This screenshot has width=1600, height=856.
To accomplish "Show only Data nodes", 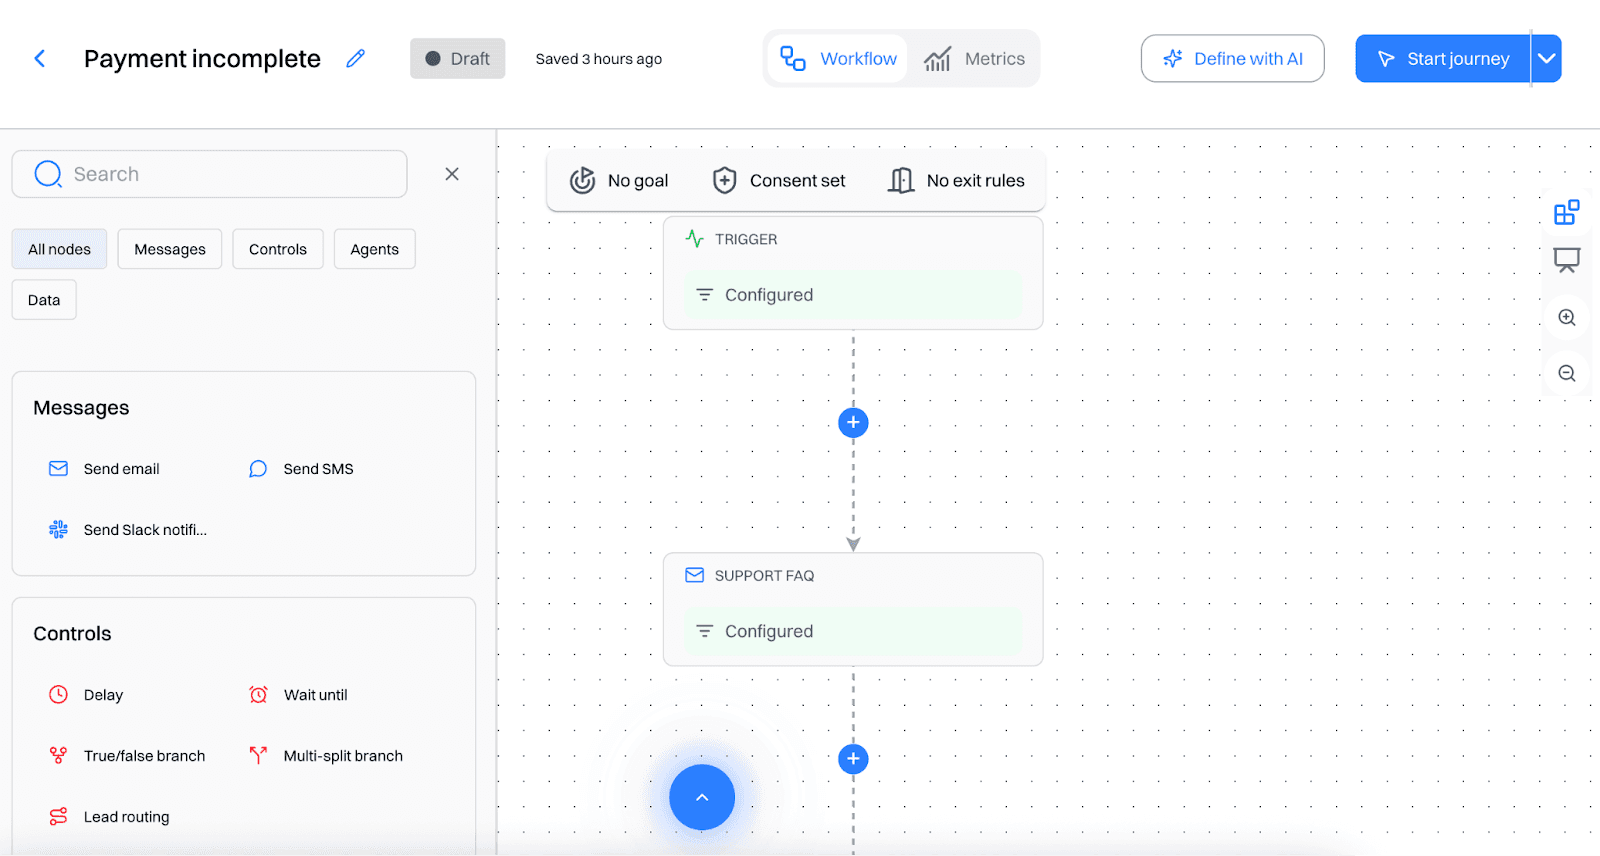I will pos(44,300).
